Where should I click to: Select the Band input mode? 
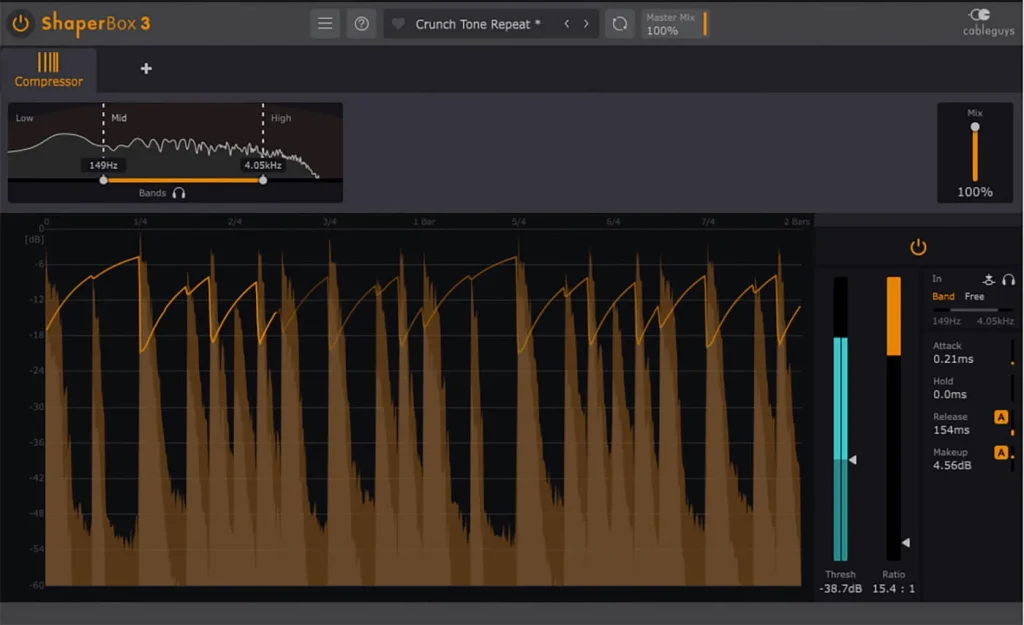[x=943, y=296]
